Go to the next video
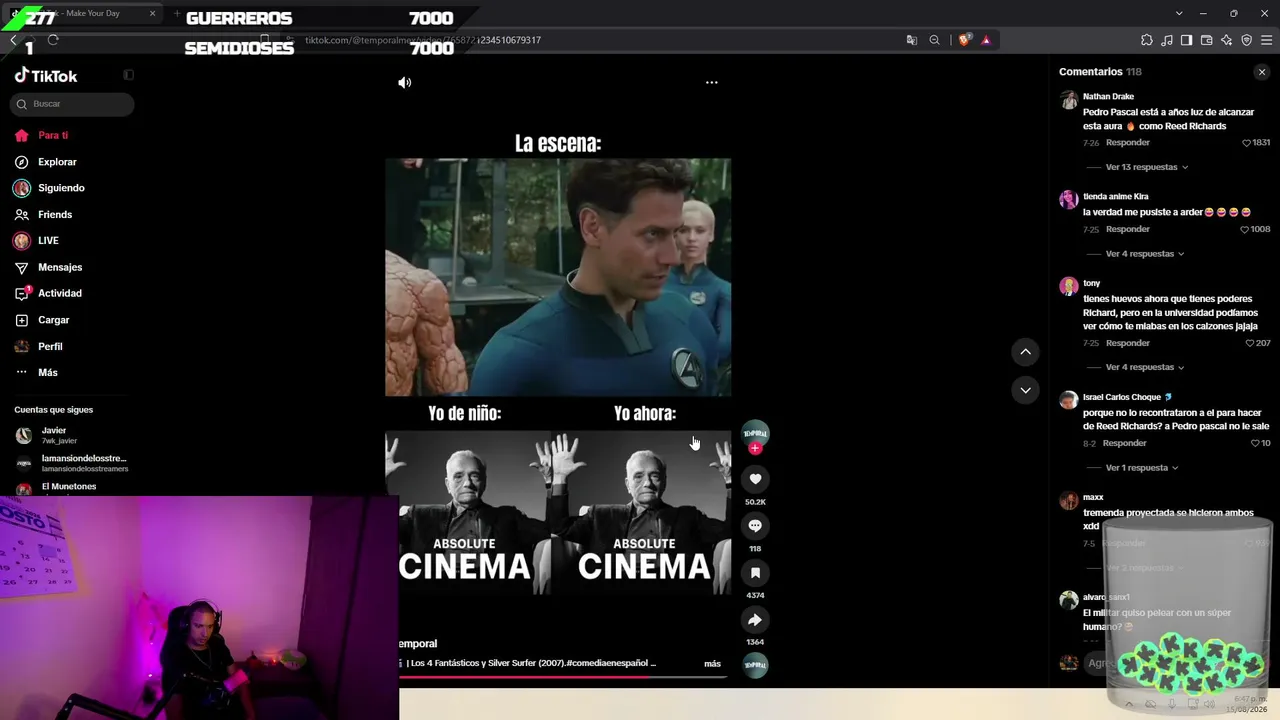The height and width of the screenshot is (720, 1280). pos(1025,390)
